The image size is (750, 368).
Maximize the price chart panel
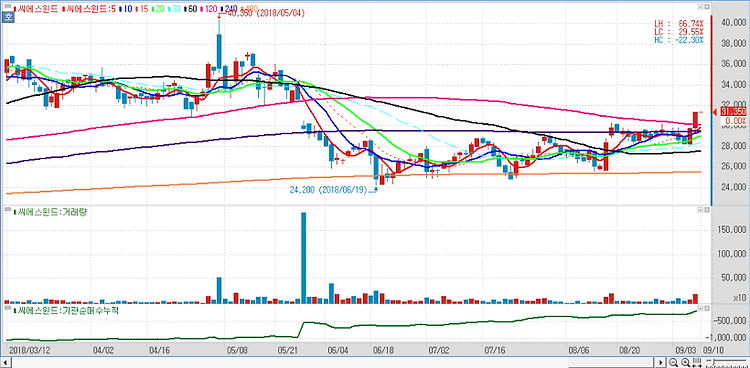coord(700,8)
